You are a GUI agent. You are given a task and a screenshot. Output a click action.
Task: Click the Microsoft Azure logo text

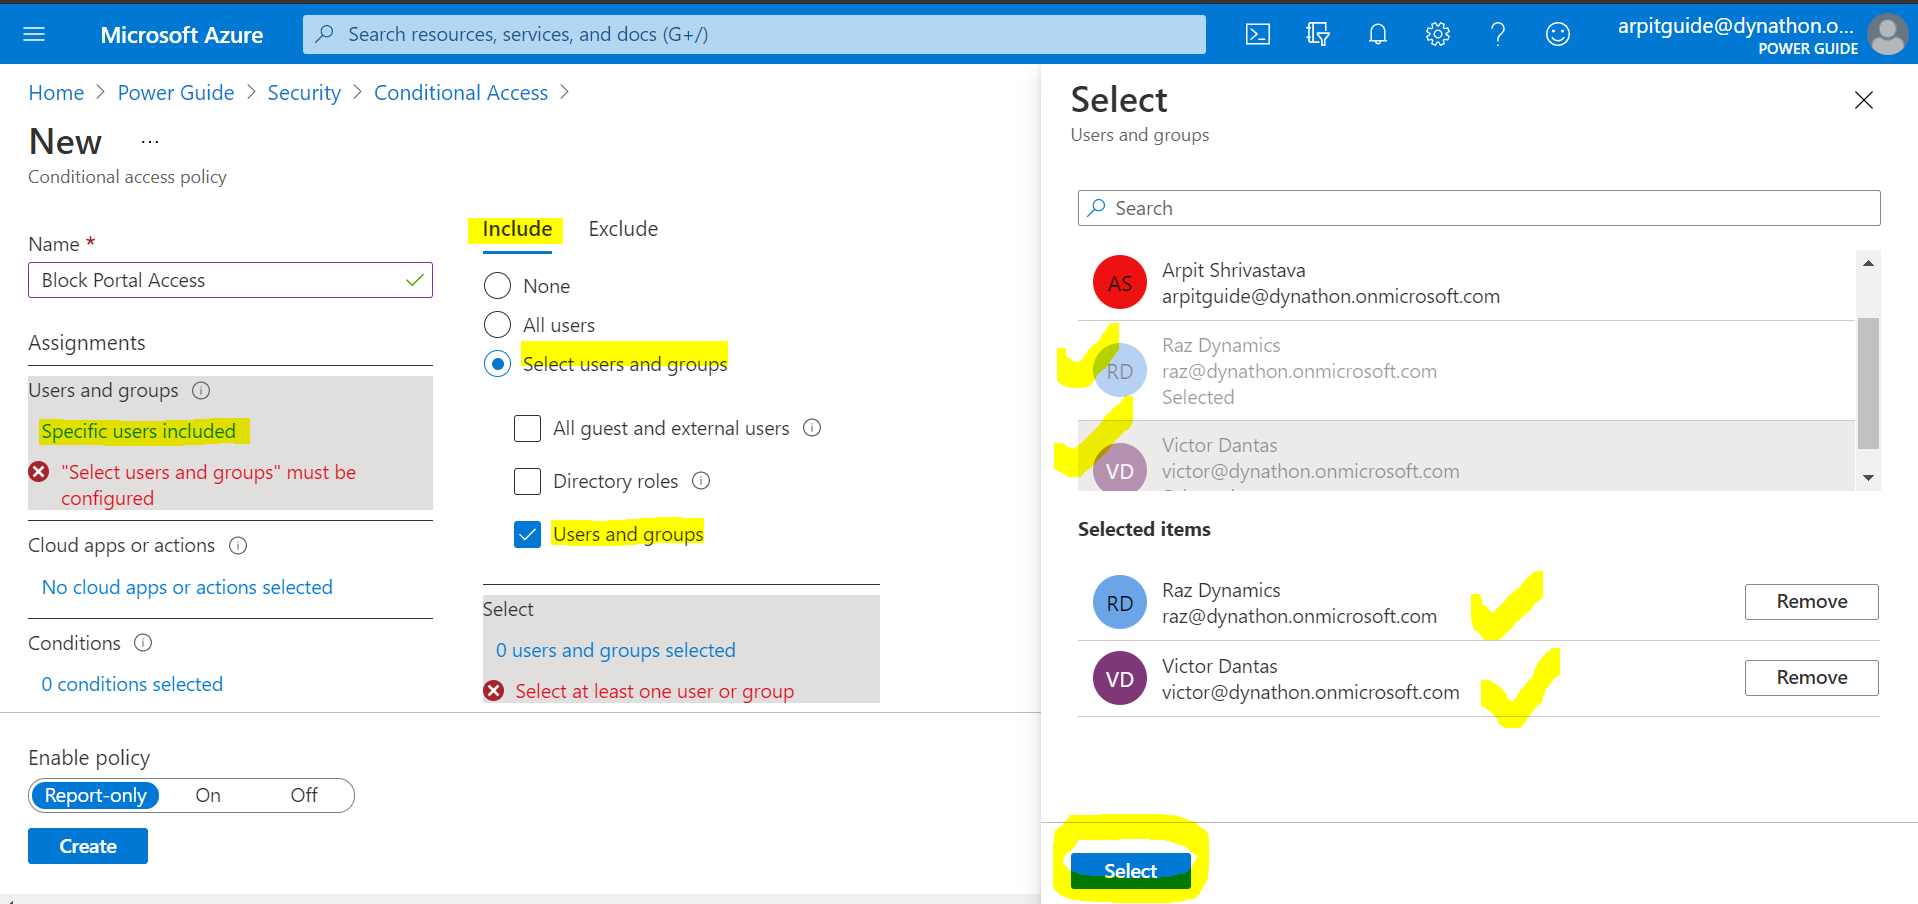coord(182,35)
